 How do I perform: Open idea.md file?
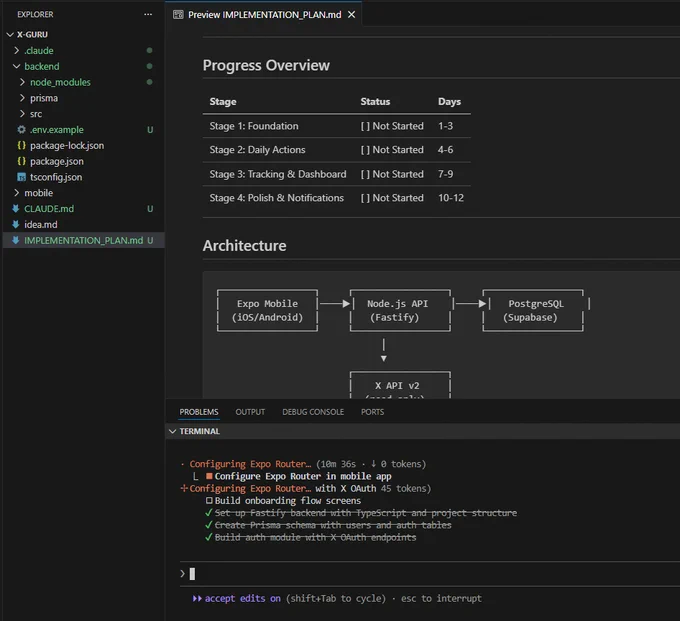click(41, 225)
